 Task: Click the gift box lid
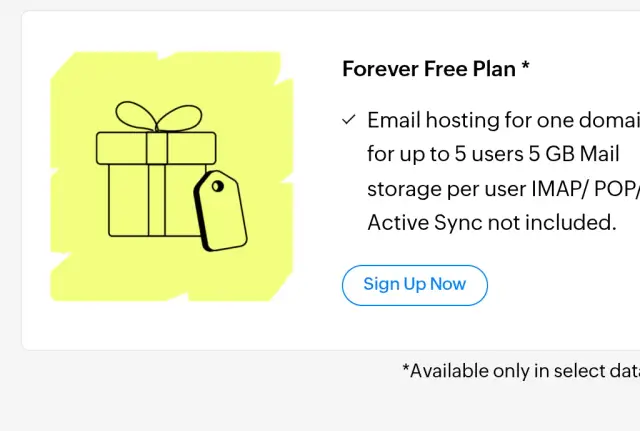tap(156, 148)
